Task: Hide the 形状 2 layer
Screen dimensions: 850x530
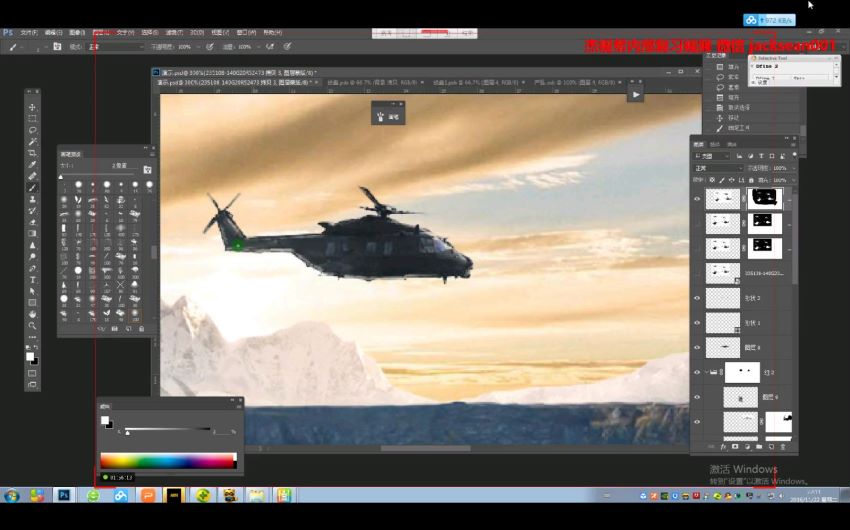Action: pos(697,298)
